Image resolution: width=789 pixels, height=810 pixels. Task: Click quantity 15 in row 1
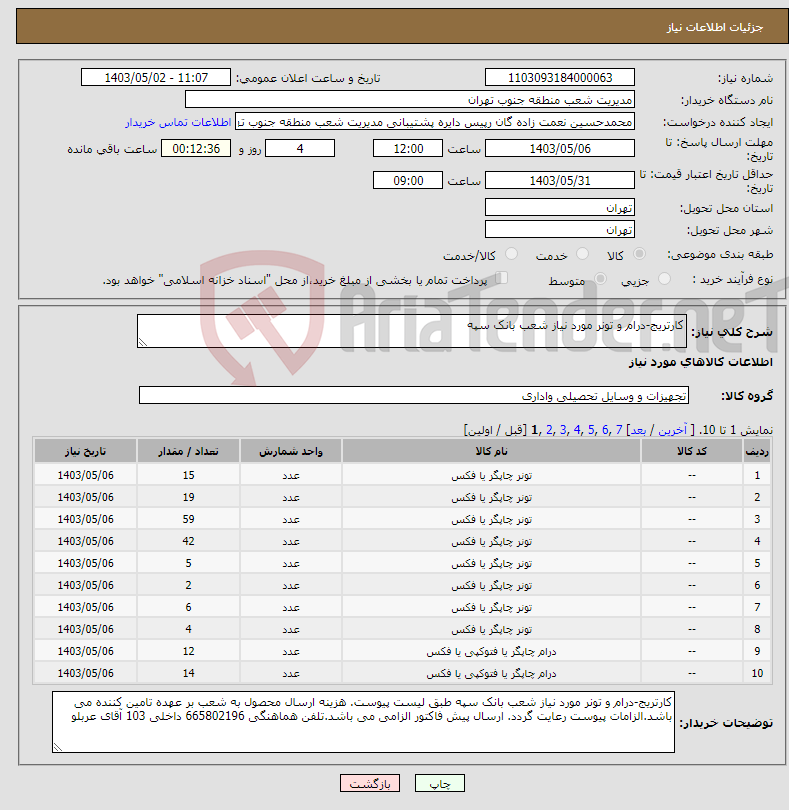(x=188, y=475)
